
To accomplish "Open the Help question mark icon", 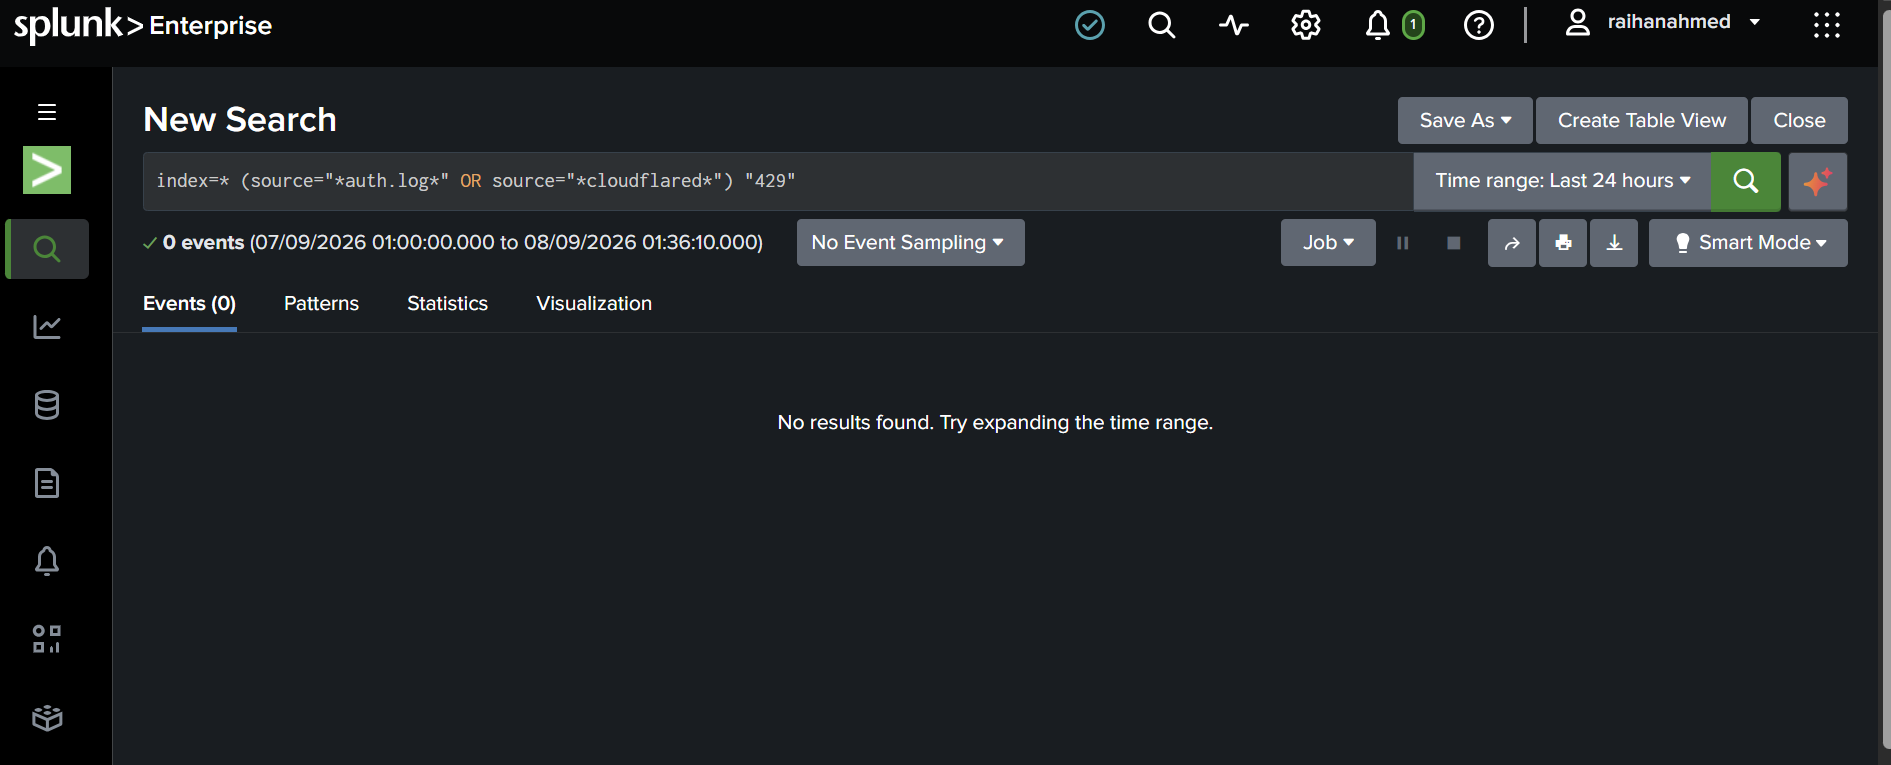I will point(1479,25).
